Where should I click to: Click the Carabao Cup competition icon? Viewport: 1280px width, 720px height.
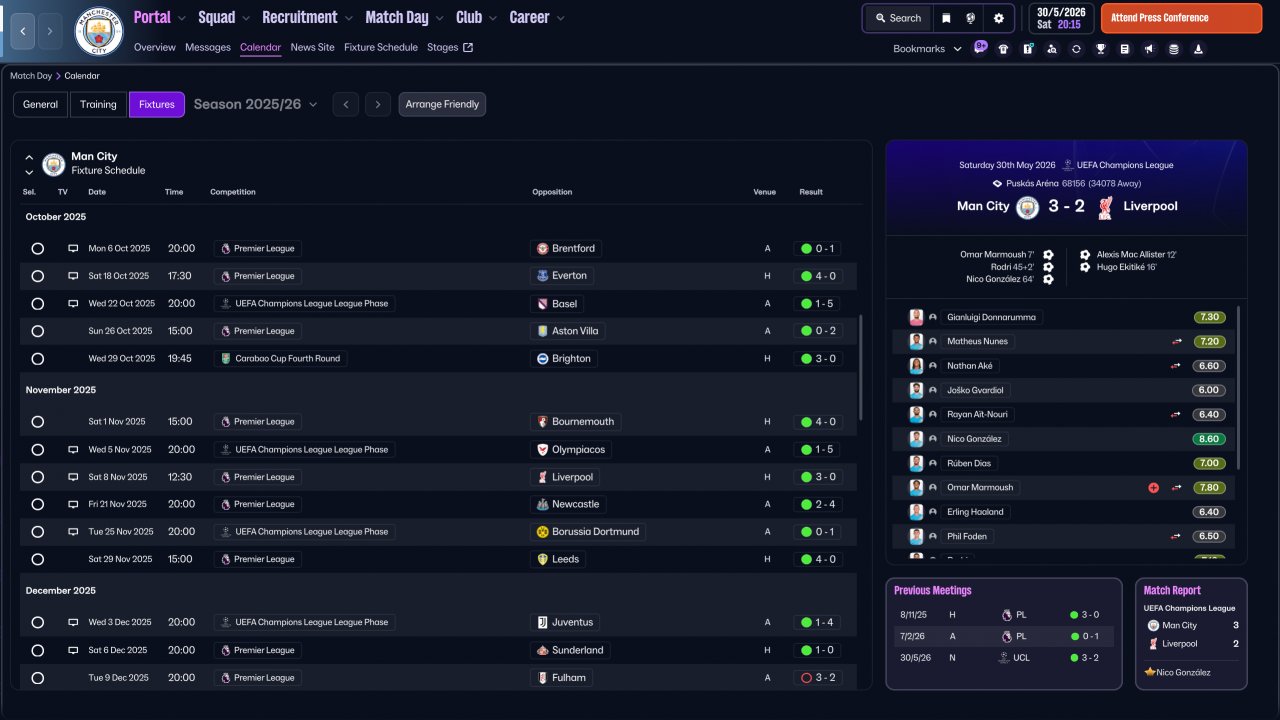226,358
